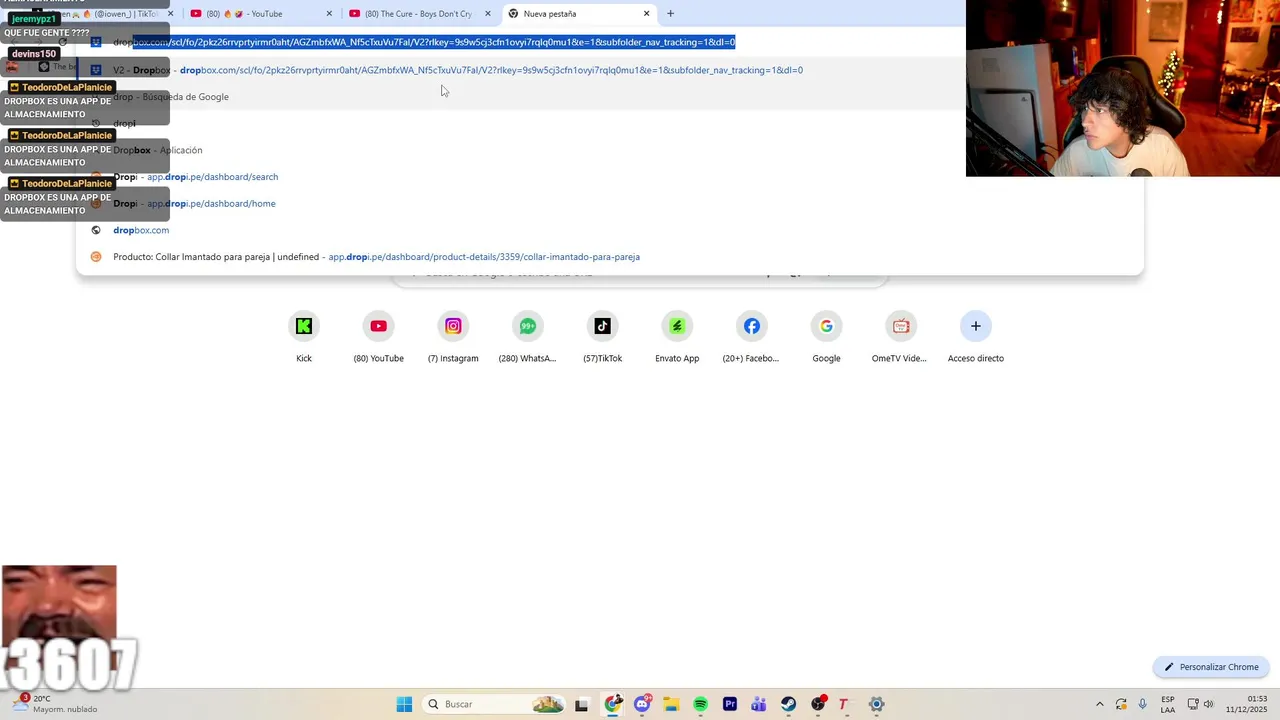Image resolution: width=1280 pixels, height=720 pixels.
Task: Open the red T app in the taskbar
Action: pyautogui.click(x=843, y=704)
